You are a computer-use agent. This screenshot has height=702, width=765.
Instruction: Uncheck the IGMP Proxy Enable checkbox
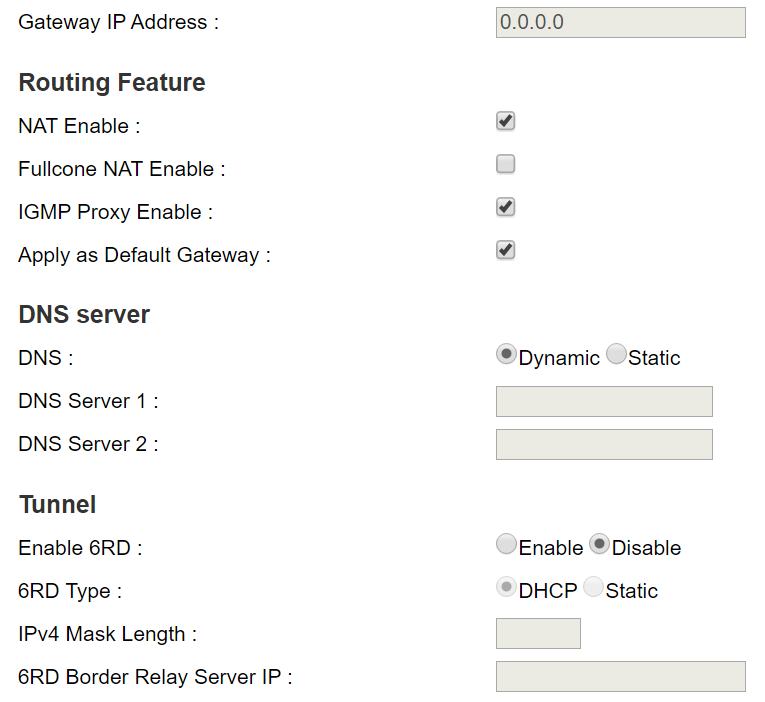[x=506, y=208]
